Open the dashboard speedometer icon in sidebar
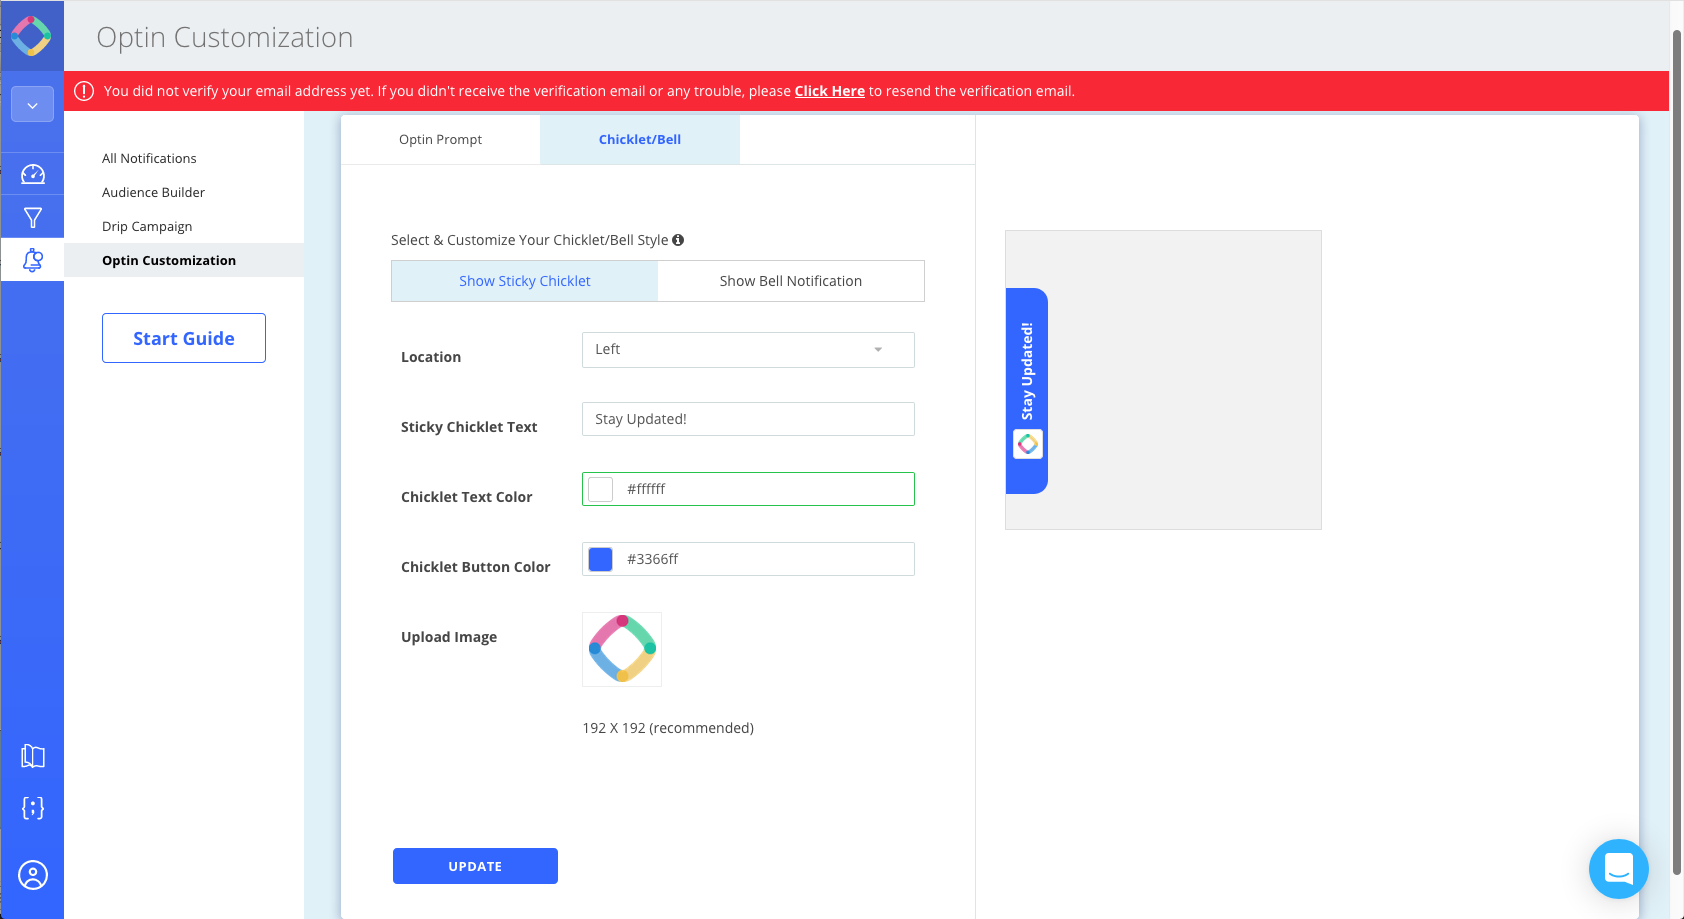The height and width of the screenshot is (919, 1684). click(x=33, y=174)
